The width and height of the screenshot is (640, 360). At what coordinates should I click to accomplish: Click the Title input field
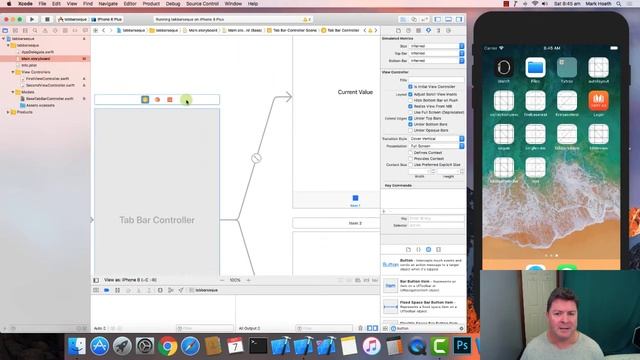(x=436, y=80)
